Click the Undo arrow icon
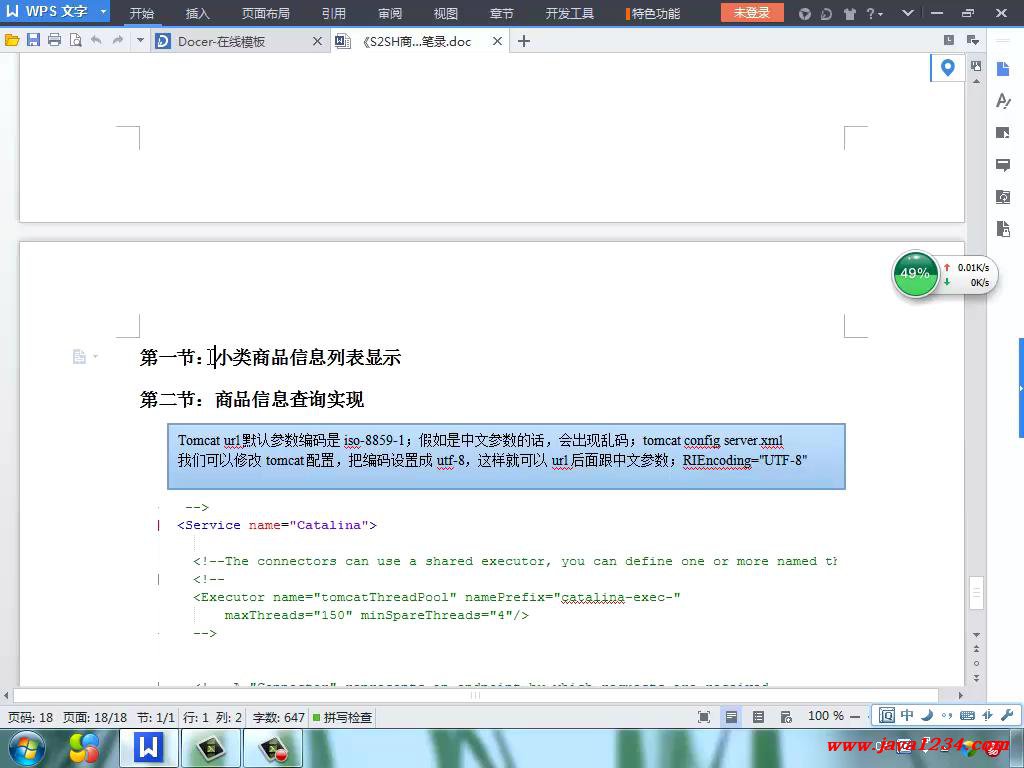The width and height of the screenshot is (1024, 768). coord(96,41)
